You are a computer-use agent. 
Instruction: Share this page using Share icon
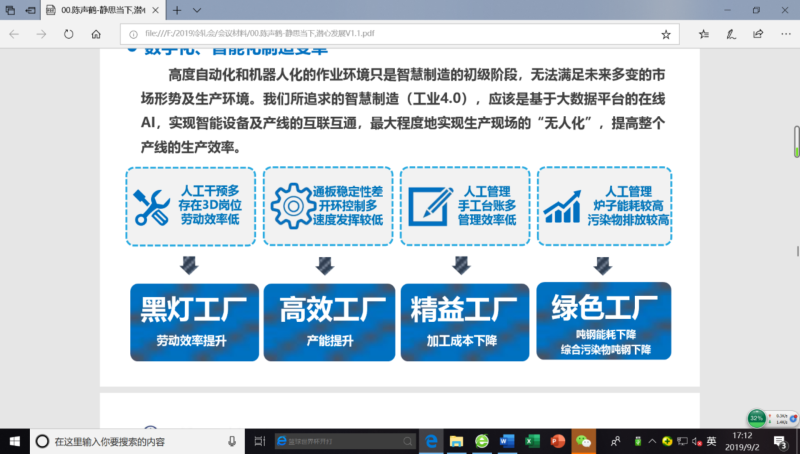[x=758, y=33]
